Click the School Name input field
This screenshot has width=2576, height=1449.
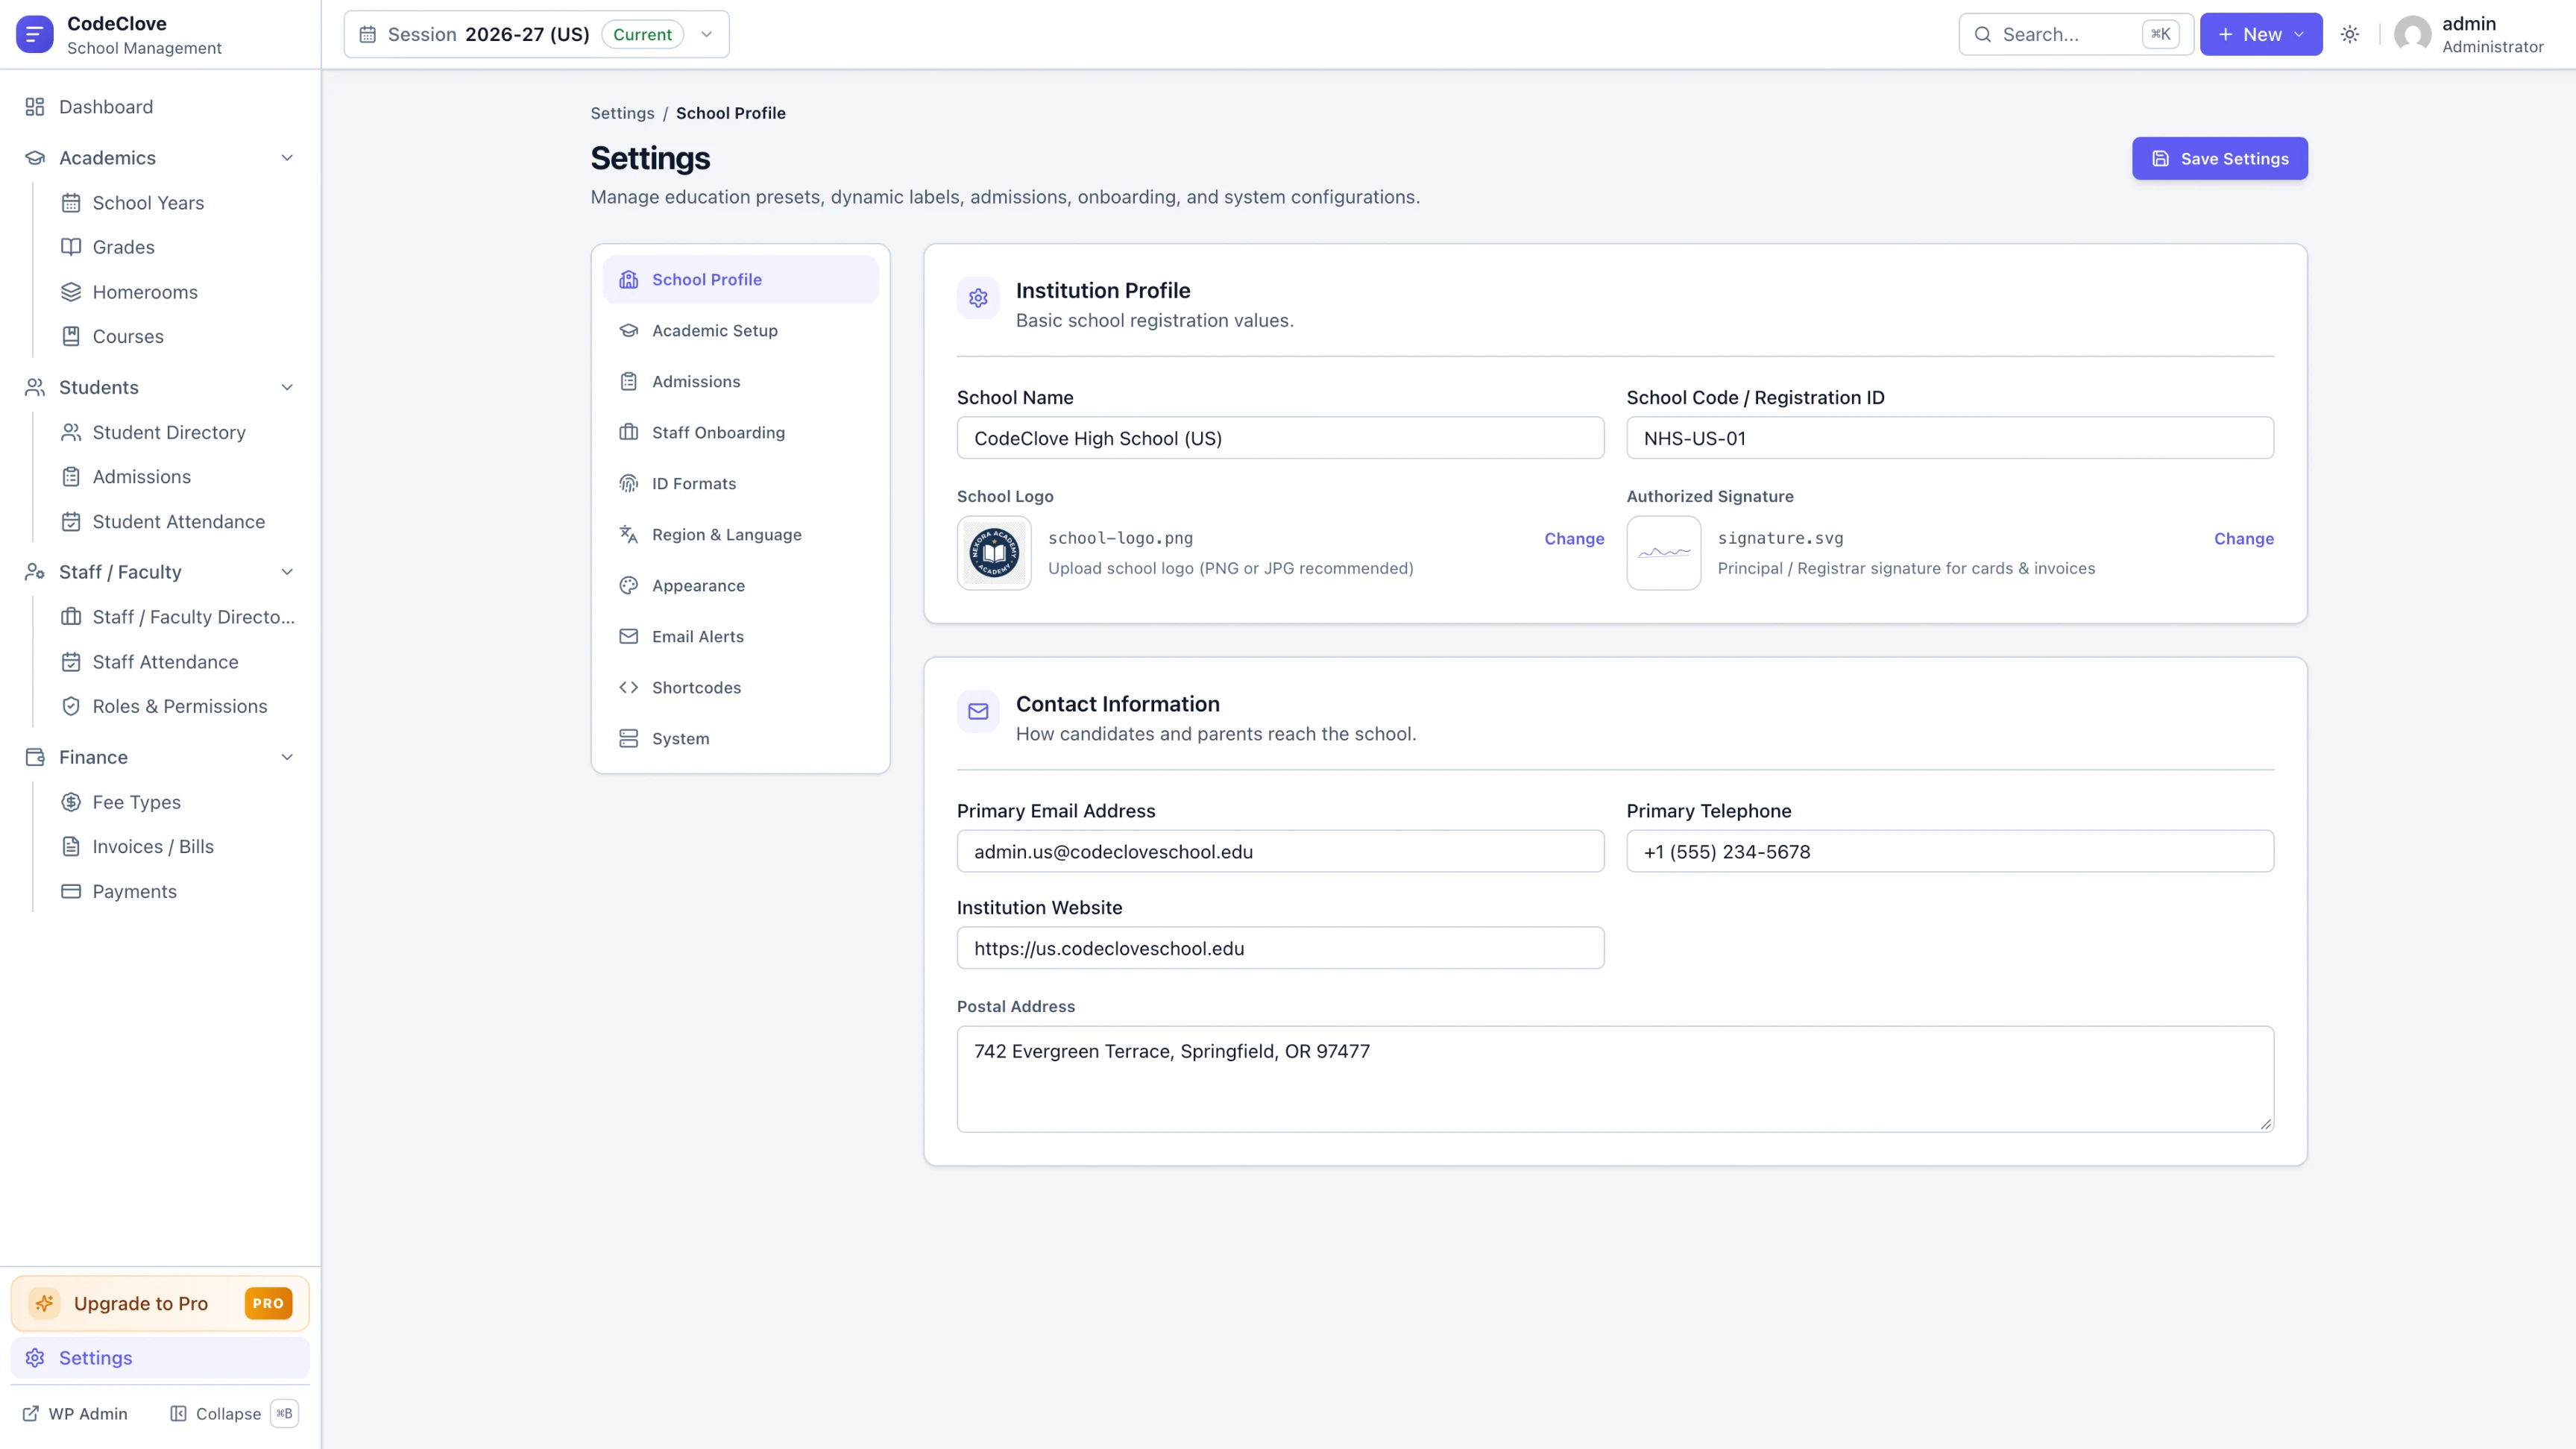point(1280,438)
